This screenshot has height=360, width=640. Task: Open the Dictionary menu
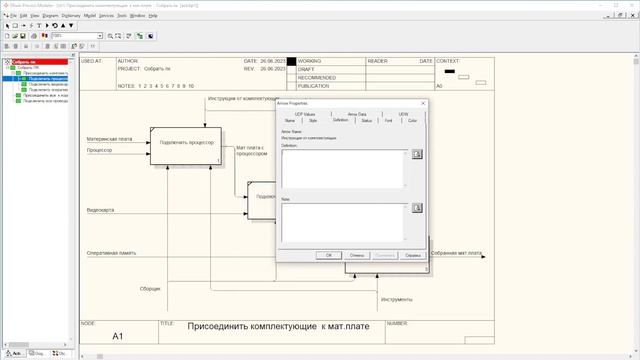[71, 16]
